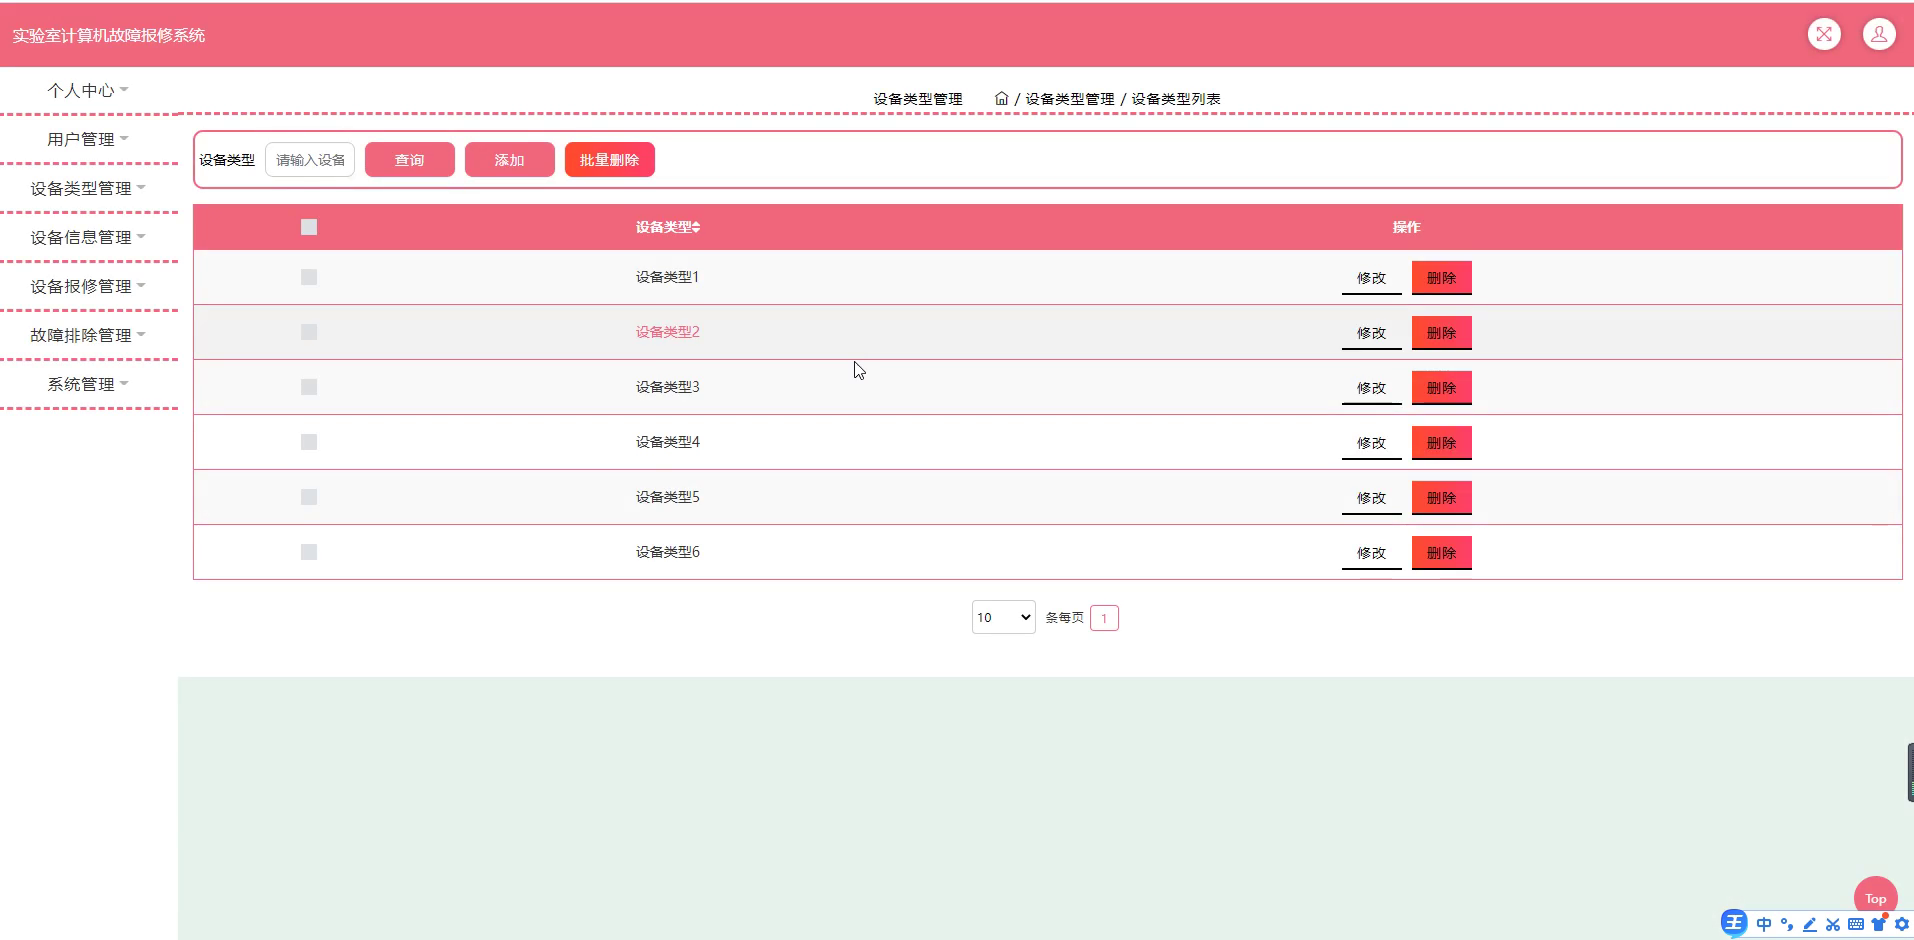Image resolution: width=1914 pixels, height=940 pixels.
Task: Tick the select-all checkbox in the table header
Action: tap(309, 227)
